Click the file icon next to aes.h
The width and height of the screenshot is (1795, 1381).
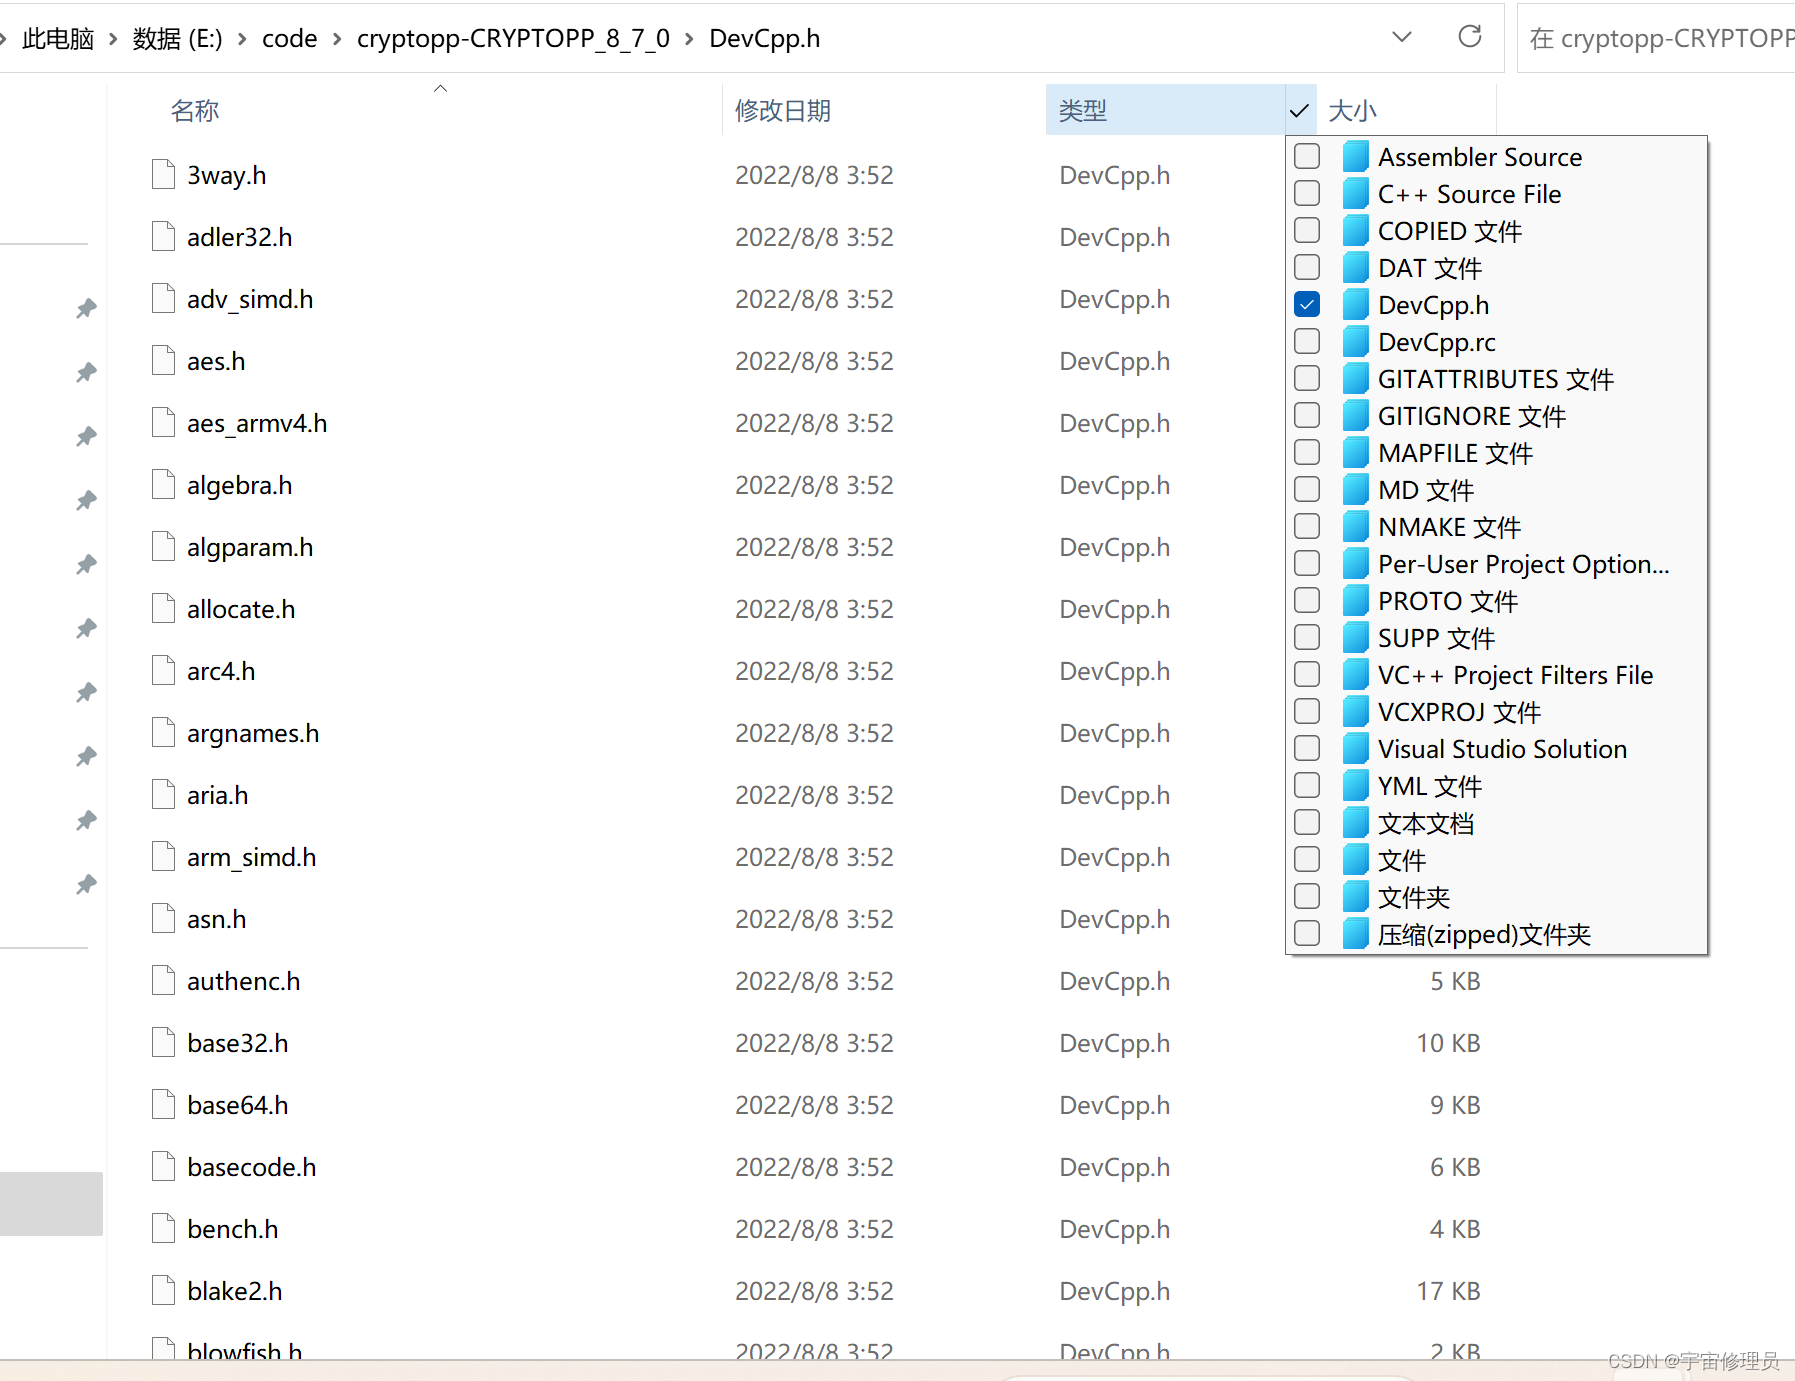point(163,360)
